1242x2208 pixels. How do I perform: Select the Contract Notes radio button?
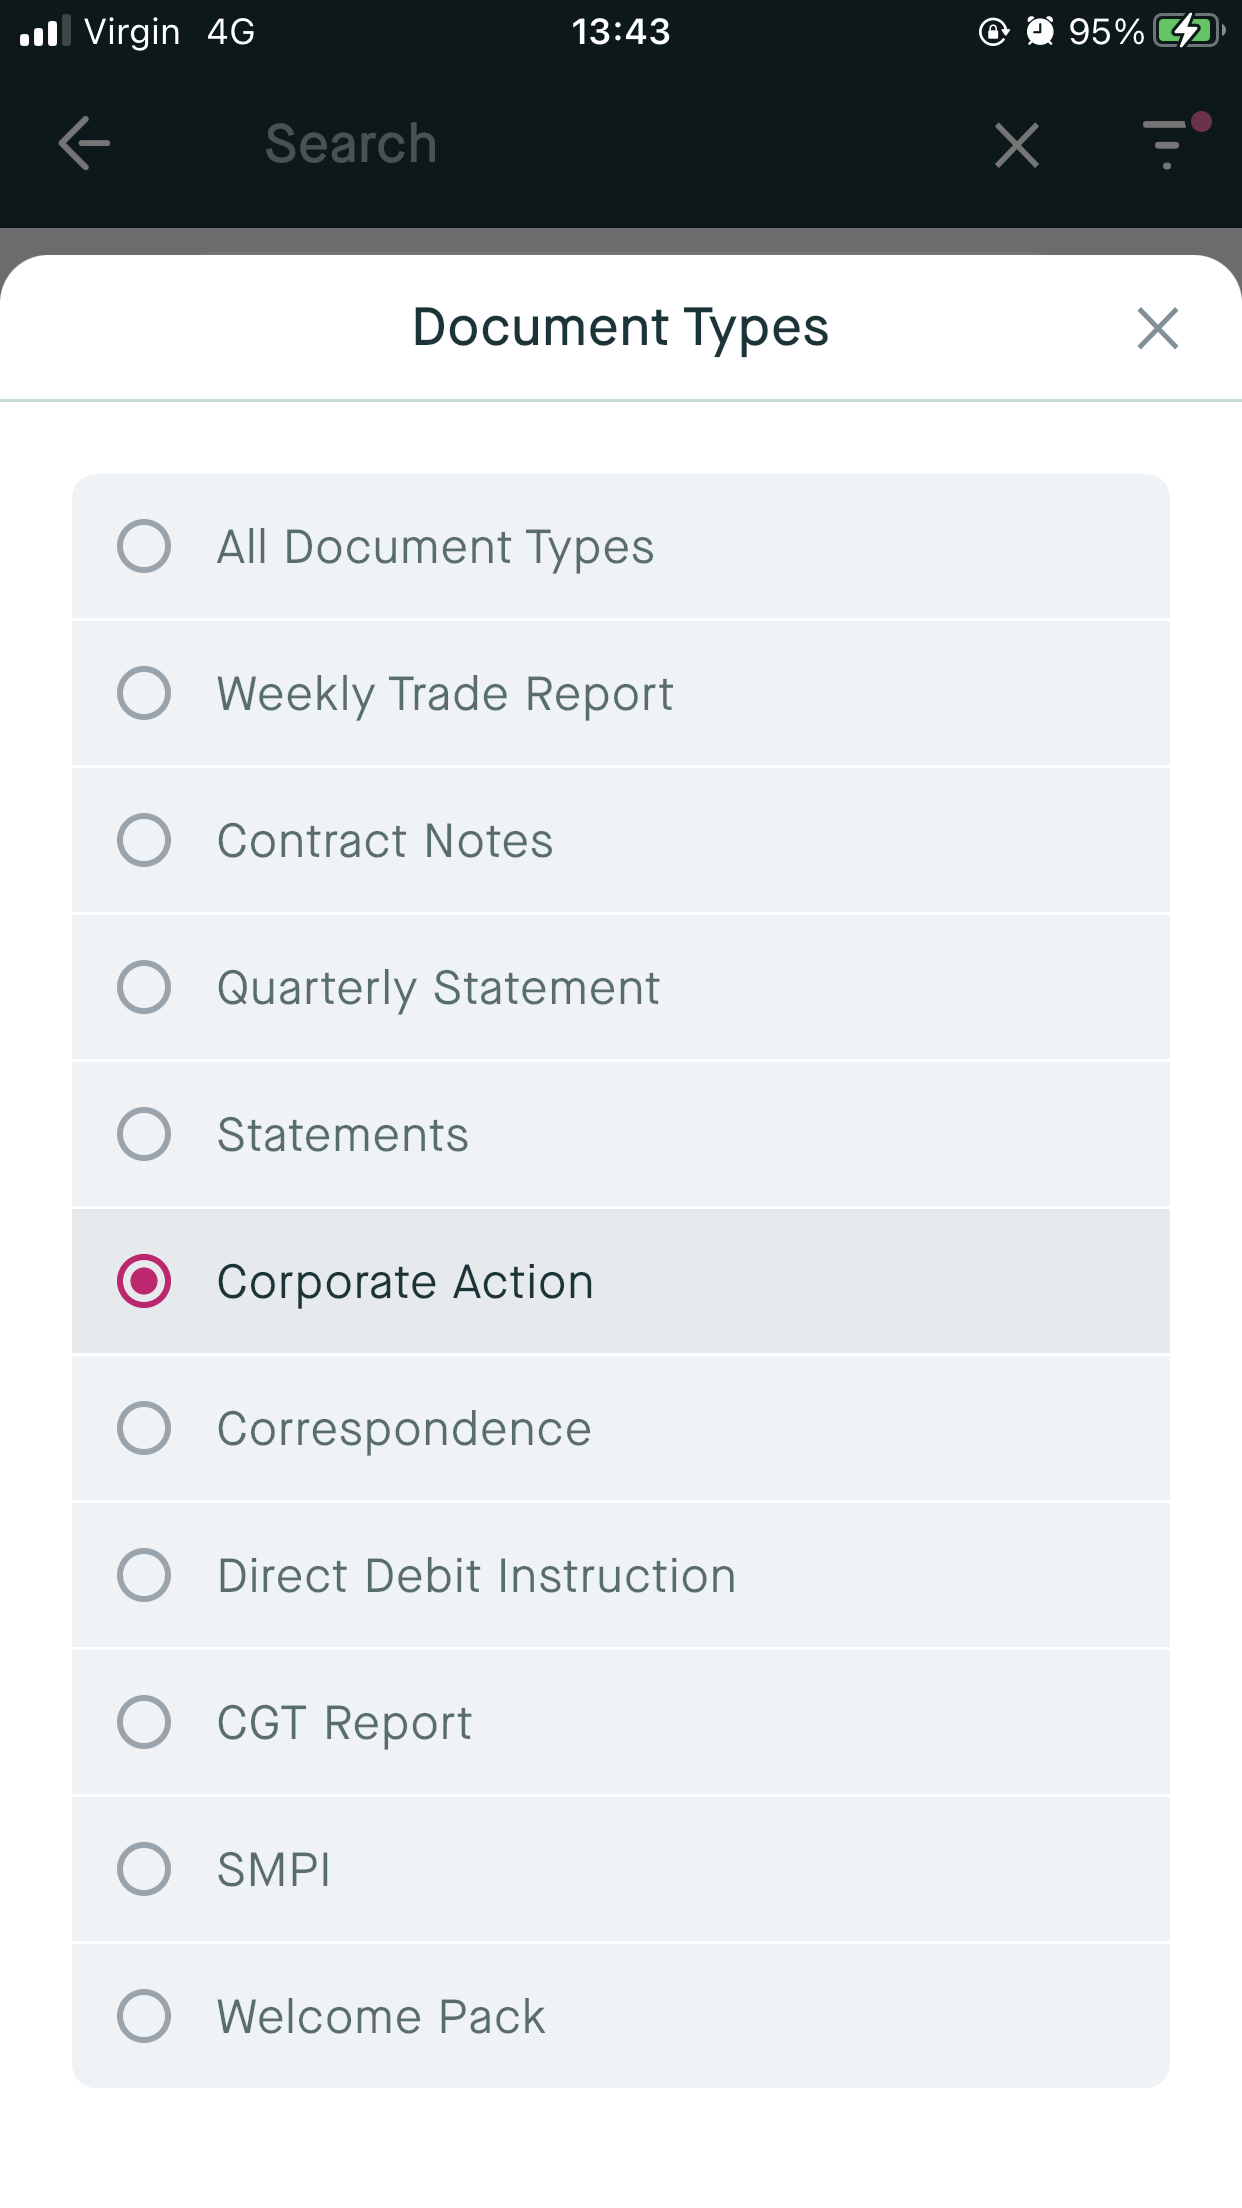144,840
